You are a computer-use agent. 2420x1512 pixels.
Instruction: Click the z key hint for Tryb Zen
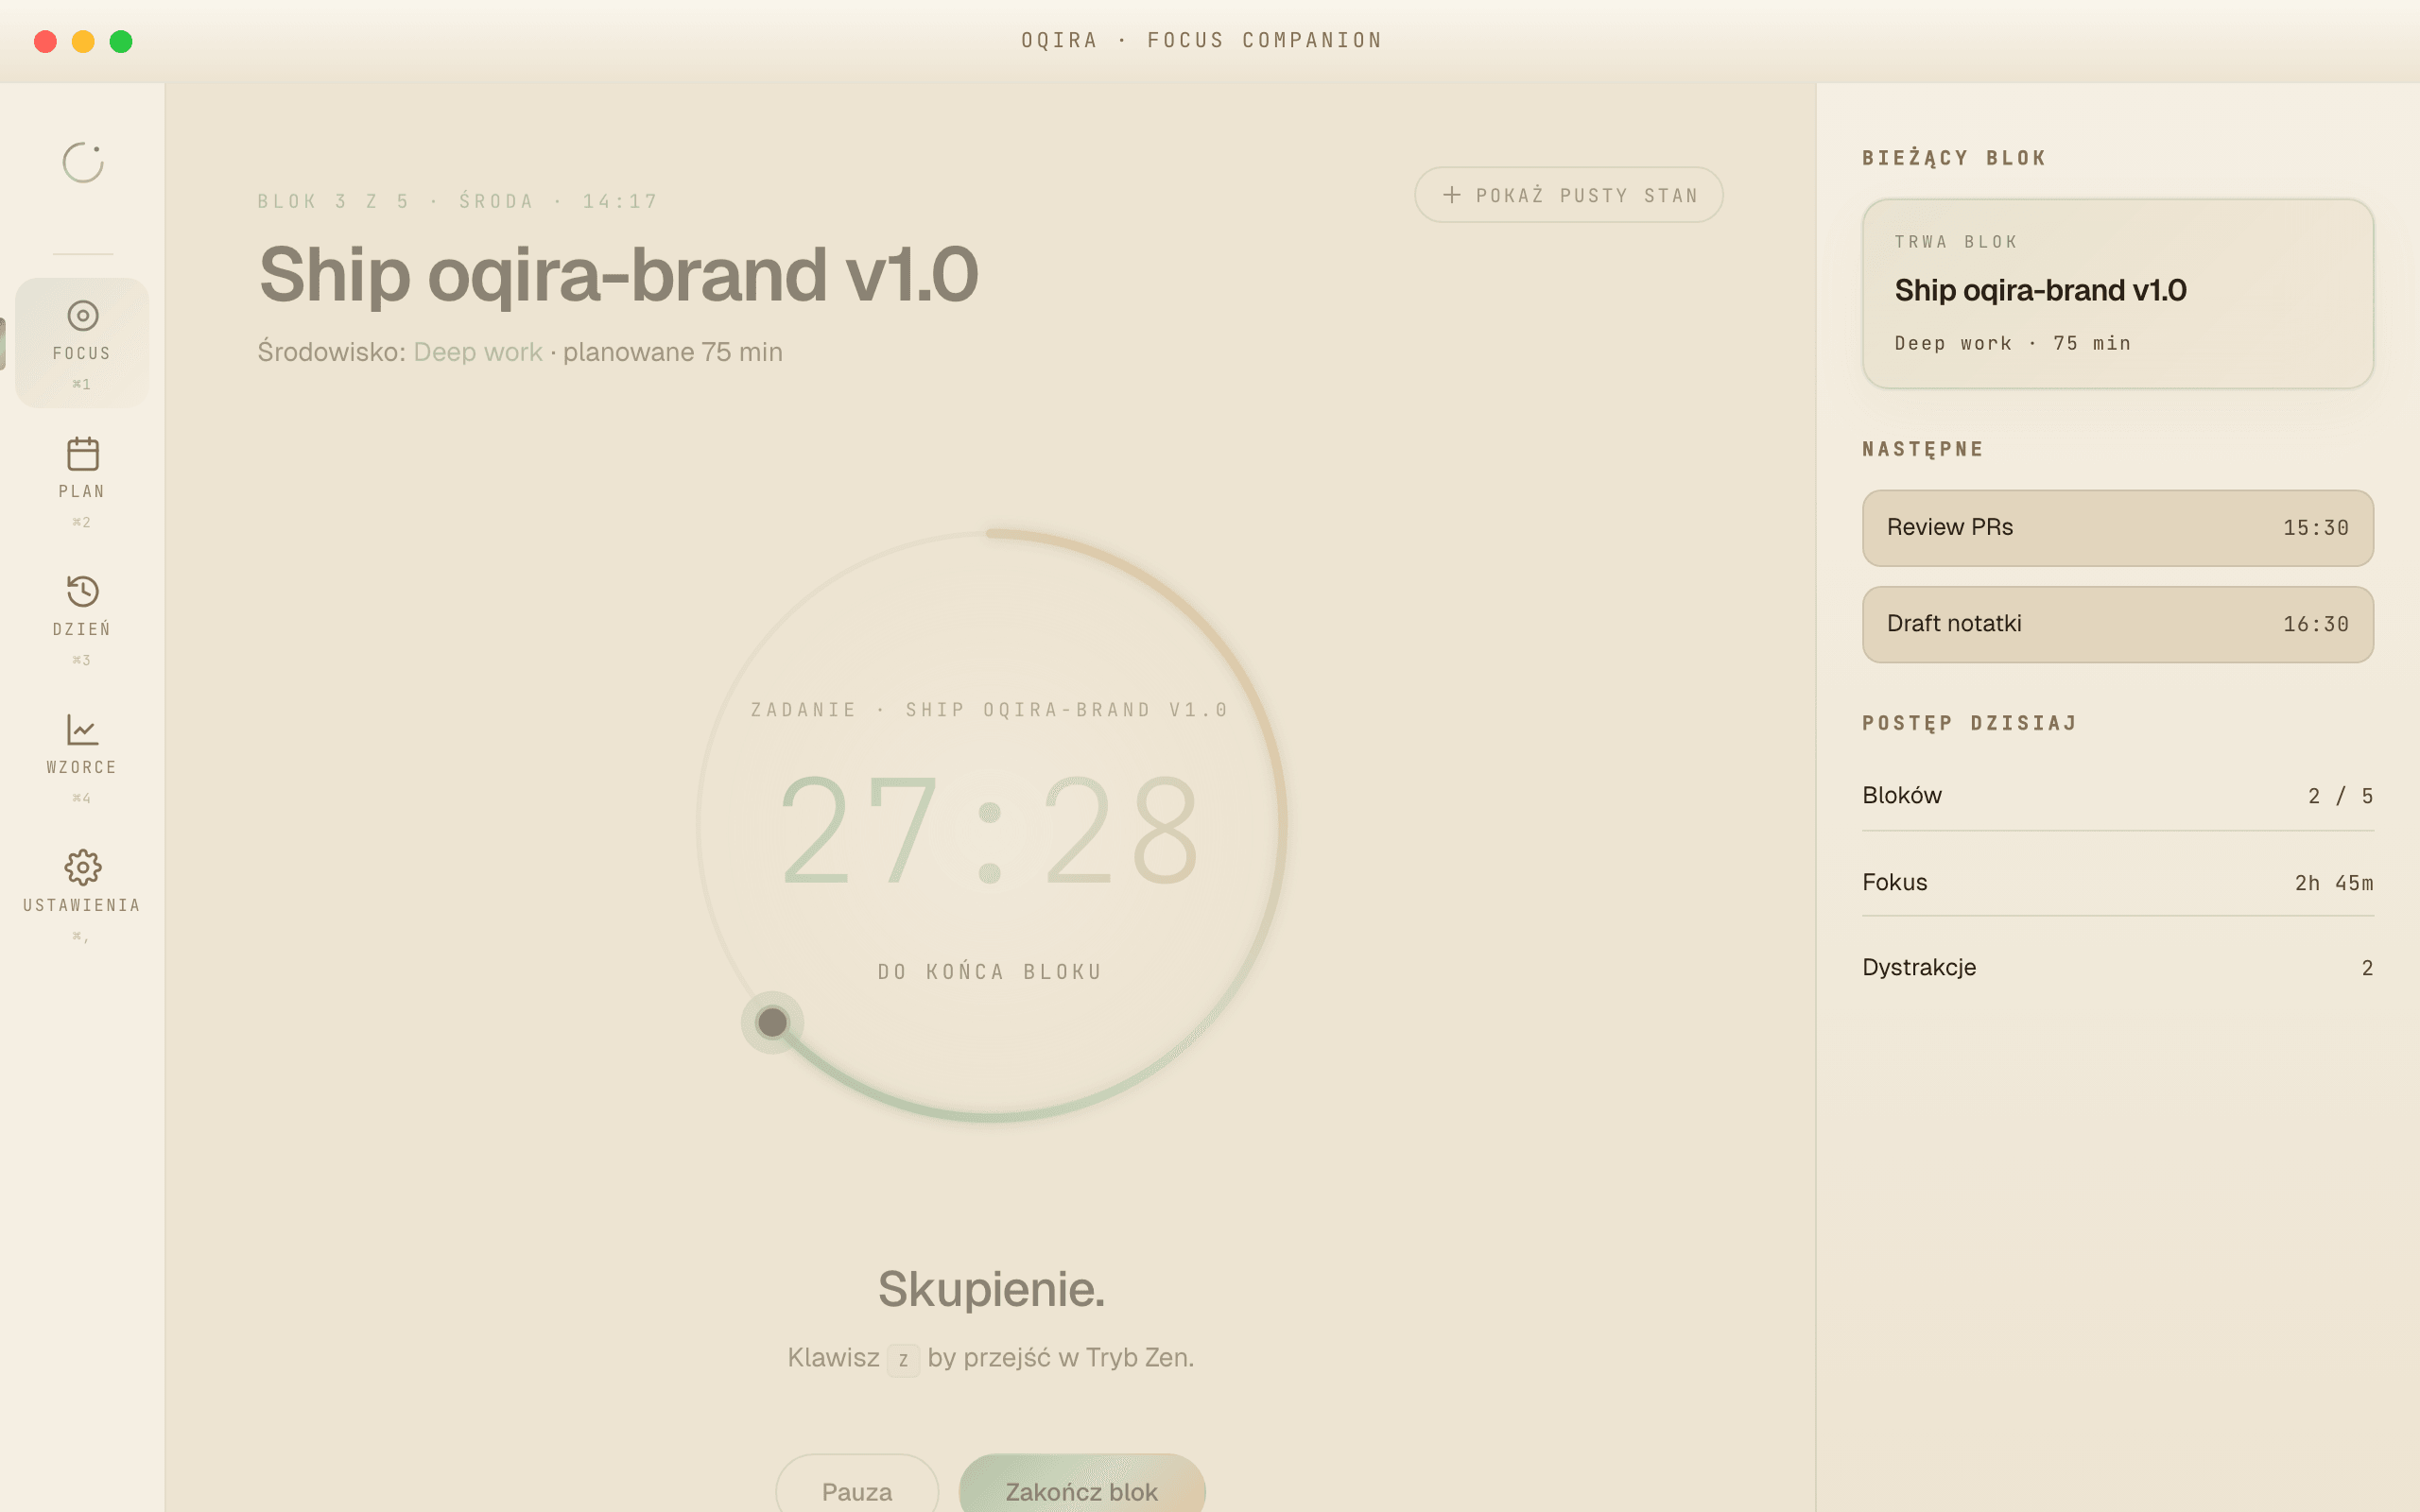click(x=903, y=1359)
